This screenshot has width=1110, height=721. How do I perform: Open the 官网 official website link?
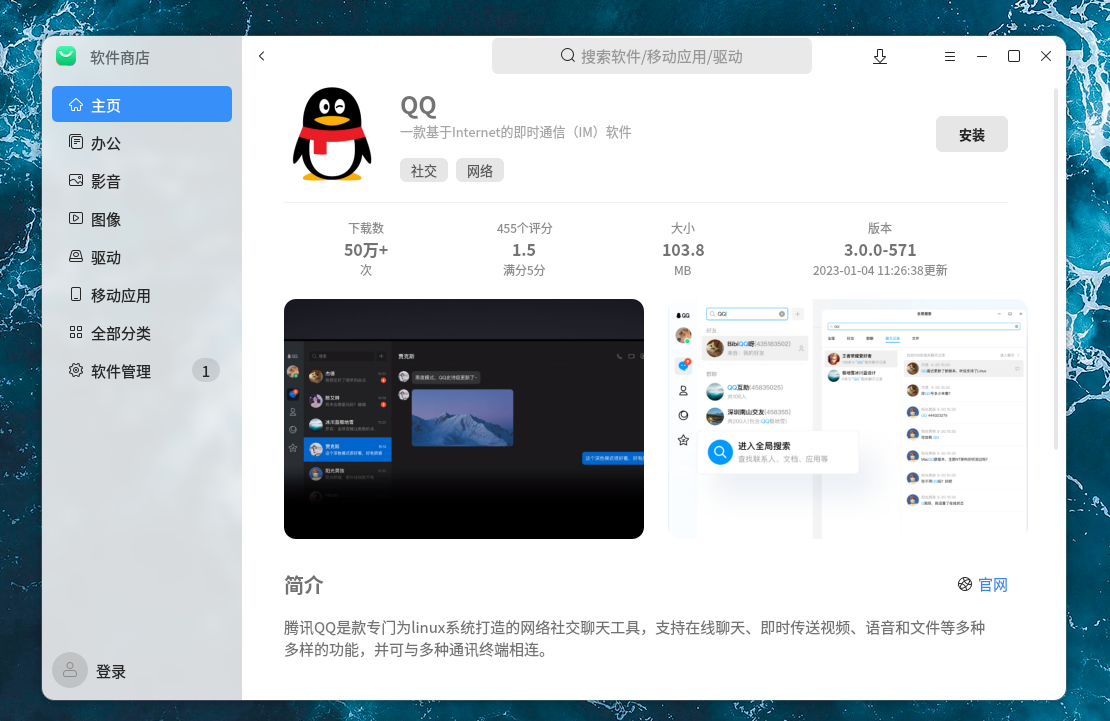click(x=992, y=584)
